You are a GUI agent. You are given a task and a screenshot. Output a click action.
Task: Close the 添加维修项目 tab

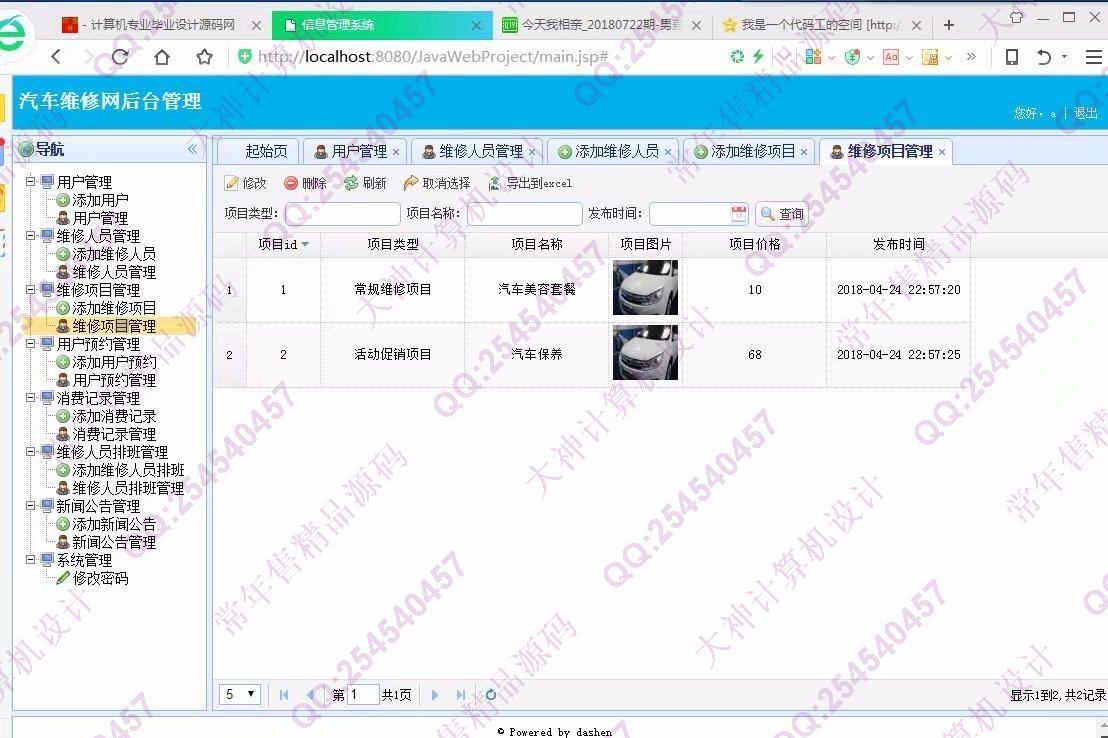(x=803, y=152)
